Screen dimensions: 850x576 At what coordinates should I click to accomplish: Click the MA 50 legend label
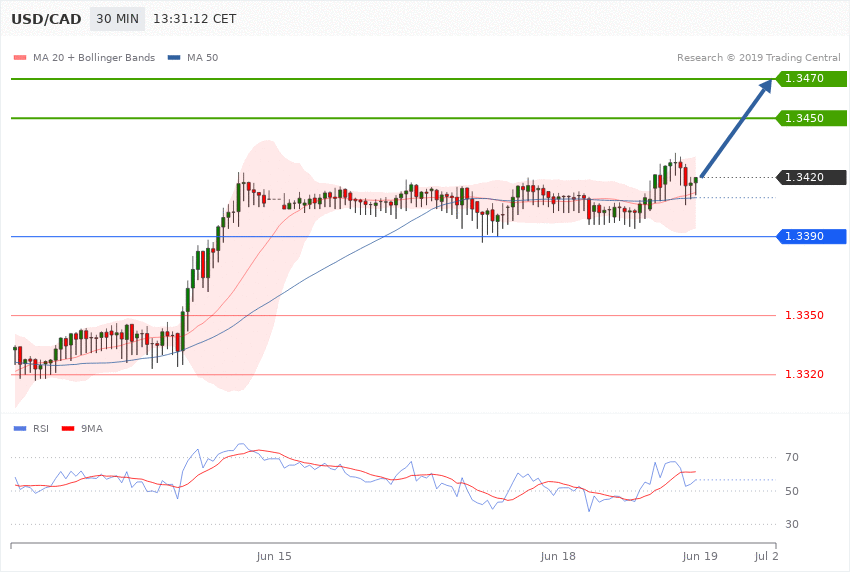point(202,57)
